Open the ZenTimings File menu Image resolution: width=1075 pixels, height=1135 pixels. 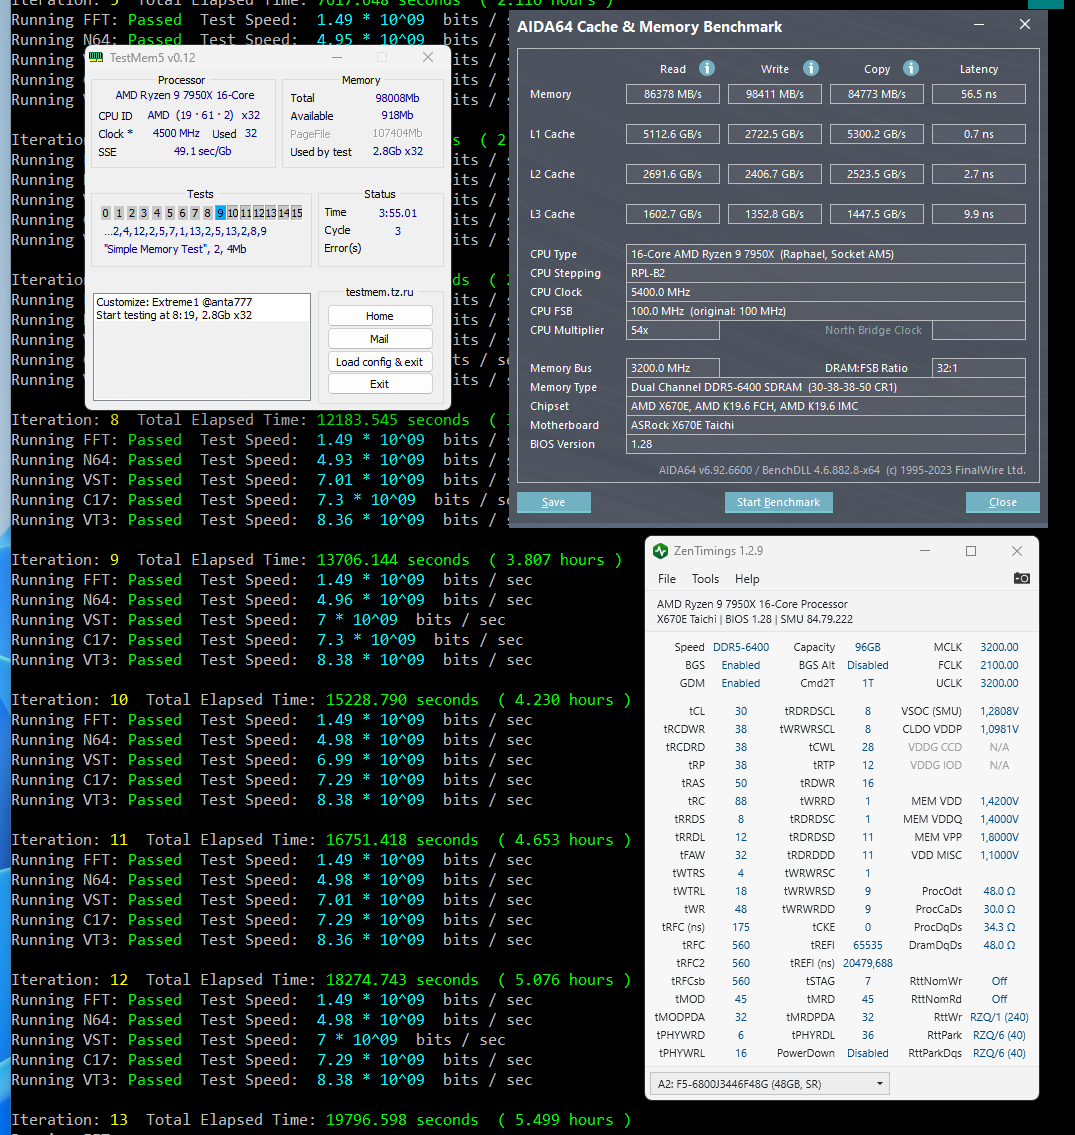coord(667,578)
